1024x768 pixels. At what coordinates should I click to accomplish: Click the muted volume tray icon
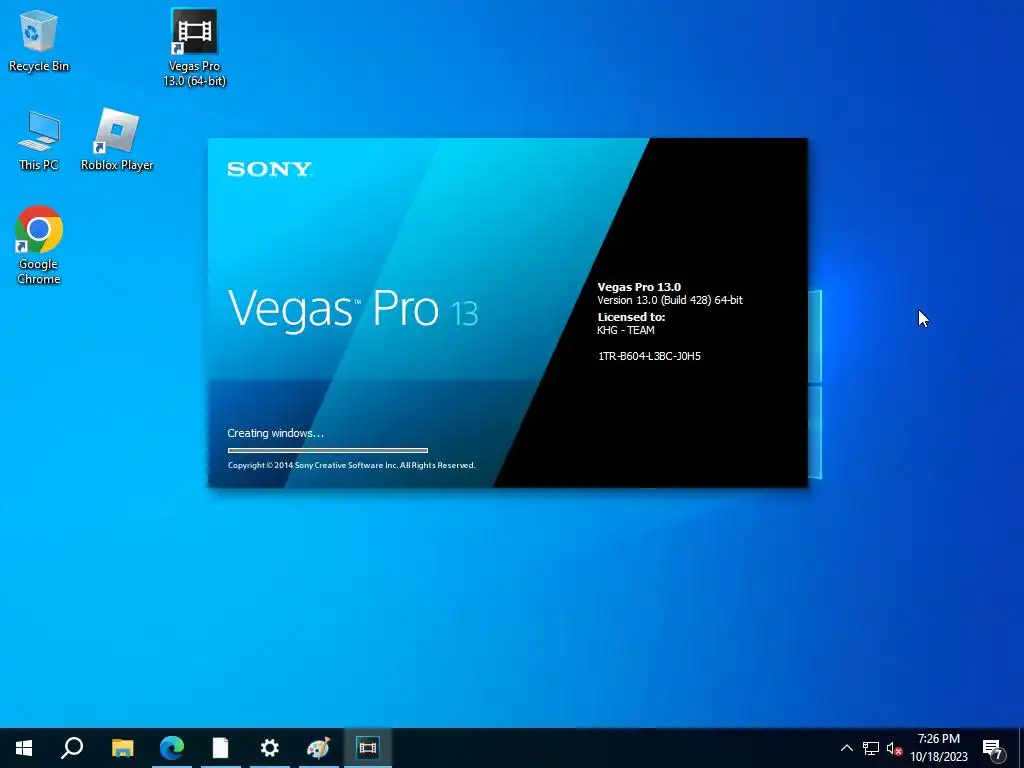click(x=894, y=748)
